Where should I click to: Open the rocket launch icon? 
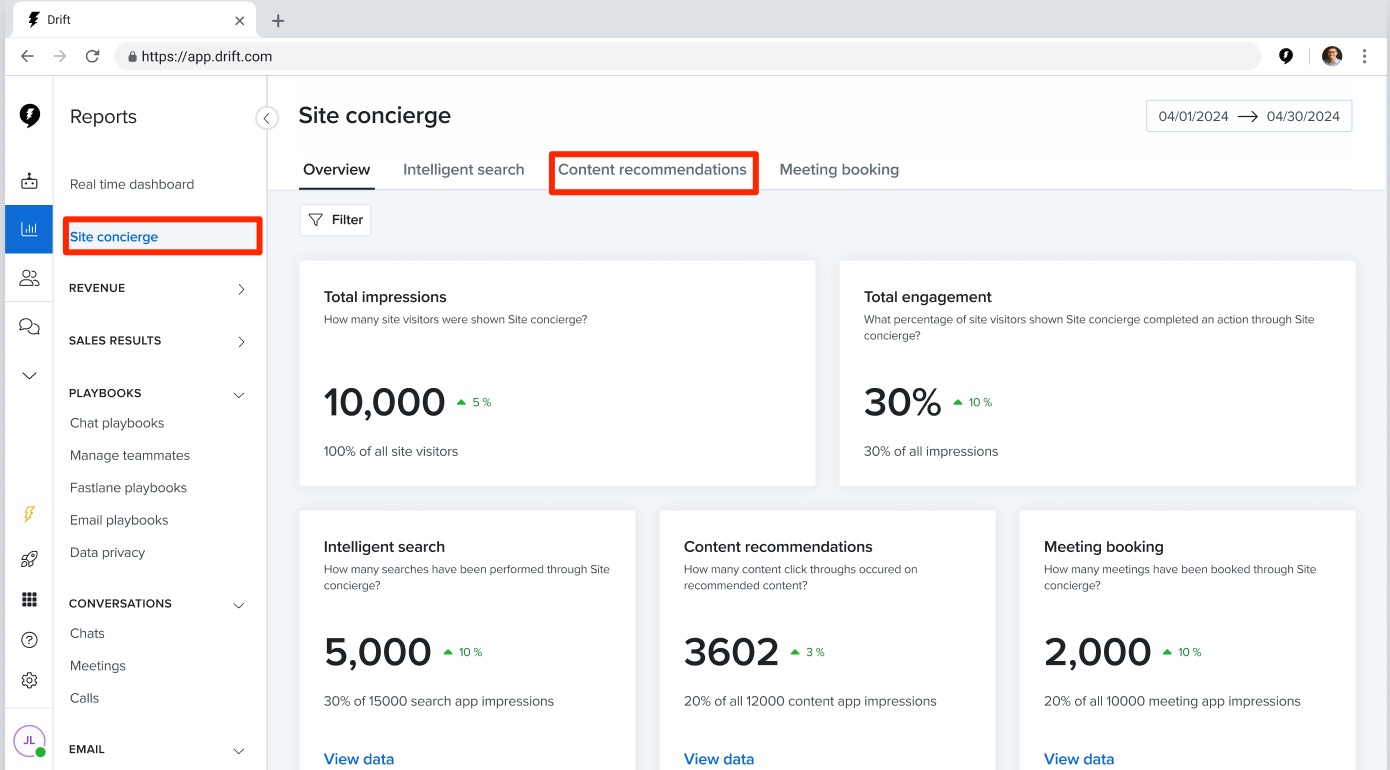(x=29, y=559)
